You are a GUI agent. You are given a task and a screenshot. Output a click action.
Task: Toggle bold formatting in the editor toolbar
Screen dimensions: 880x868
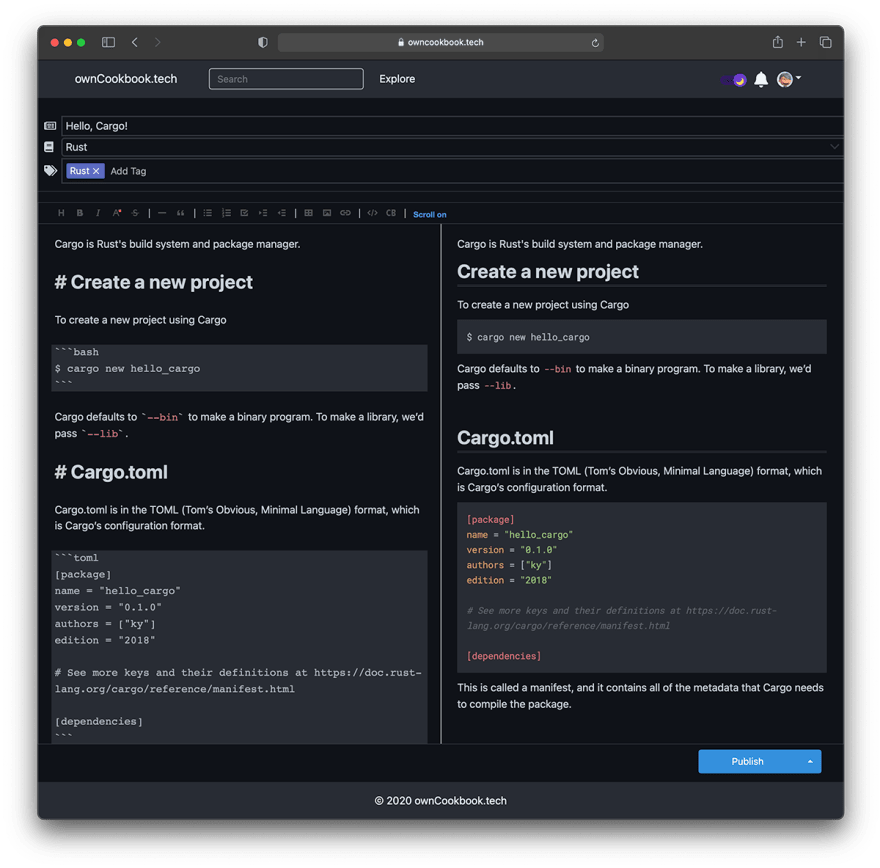[80, 213]
